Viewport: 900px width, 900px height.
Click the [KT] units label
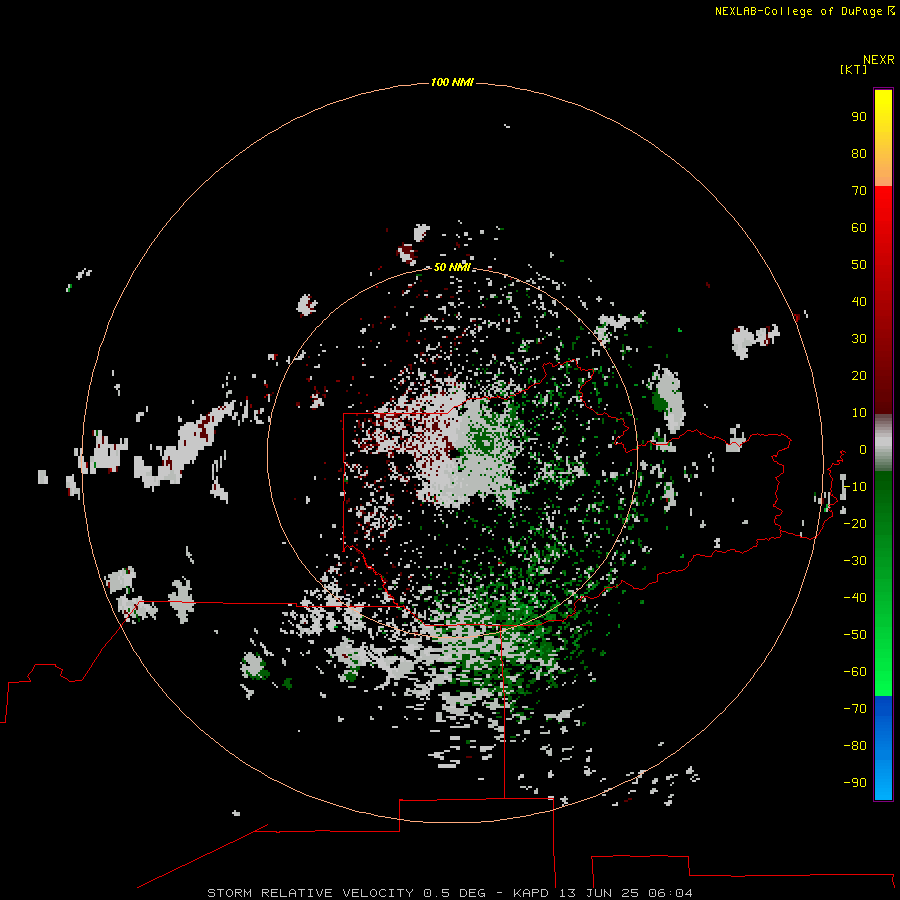point(853,69)
